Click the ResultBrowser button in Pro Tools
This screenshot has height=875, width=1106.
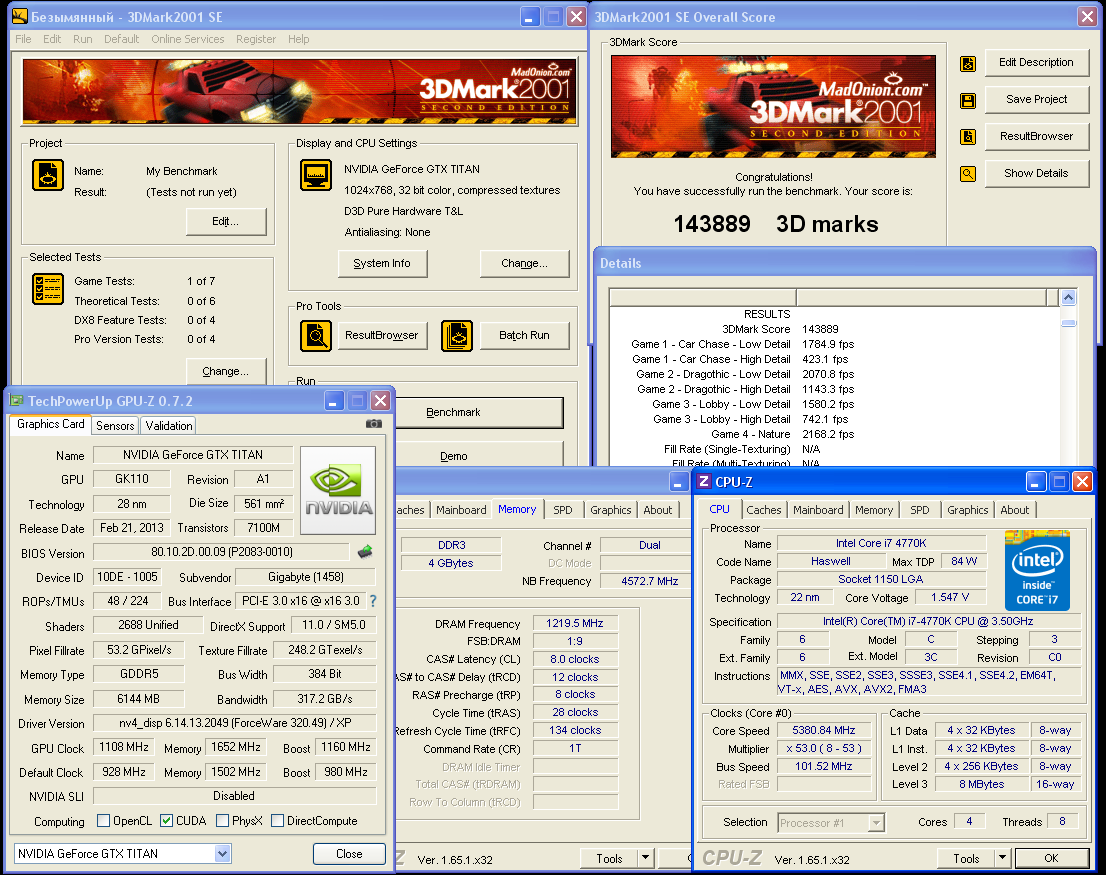(x=382, y=336)
